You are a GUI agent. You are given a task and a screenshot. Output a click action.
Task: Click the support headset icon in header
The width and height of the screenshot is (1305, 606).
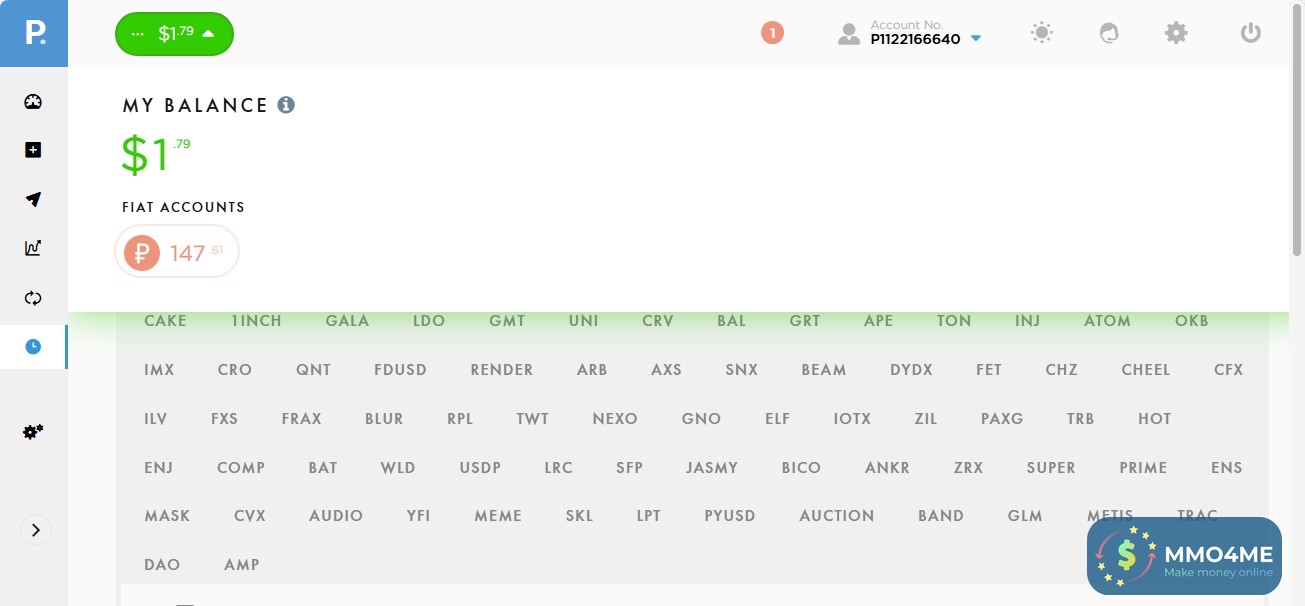click(x=1109, y=34)
